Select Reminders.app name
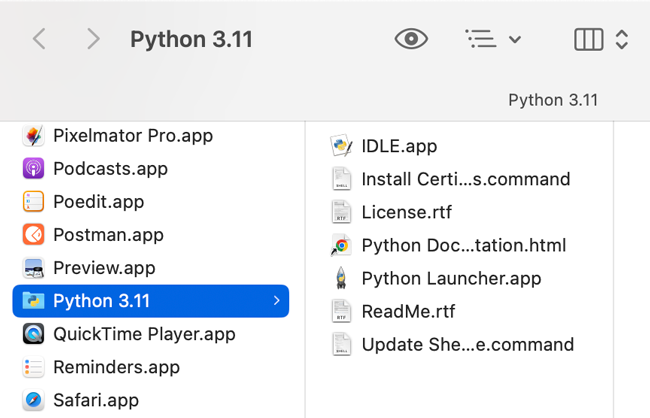 (x=116, y=367)
